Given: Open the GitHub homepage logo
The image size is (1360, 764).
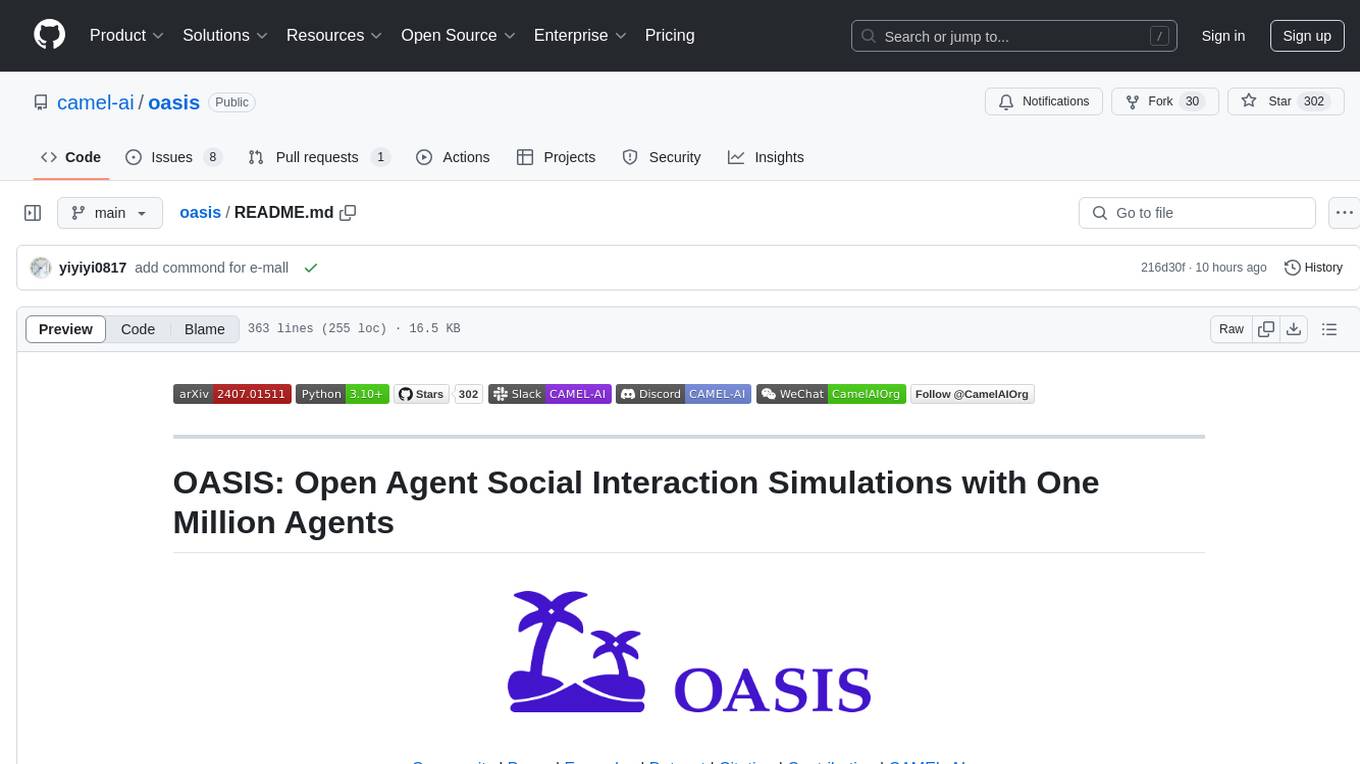Looking at the screenshot, I should (x=49, y=35).
